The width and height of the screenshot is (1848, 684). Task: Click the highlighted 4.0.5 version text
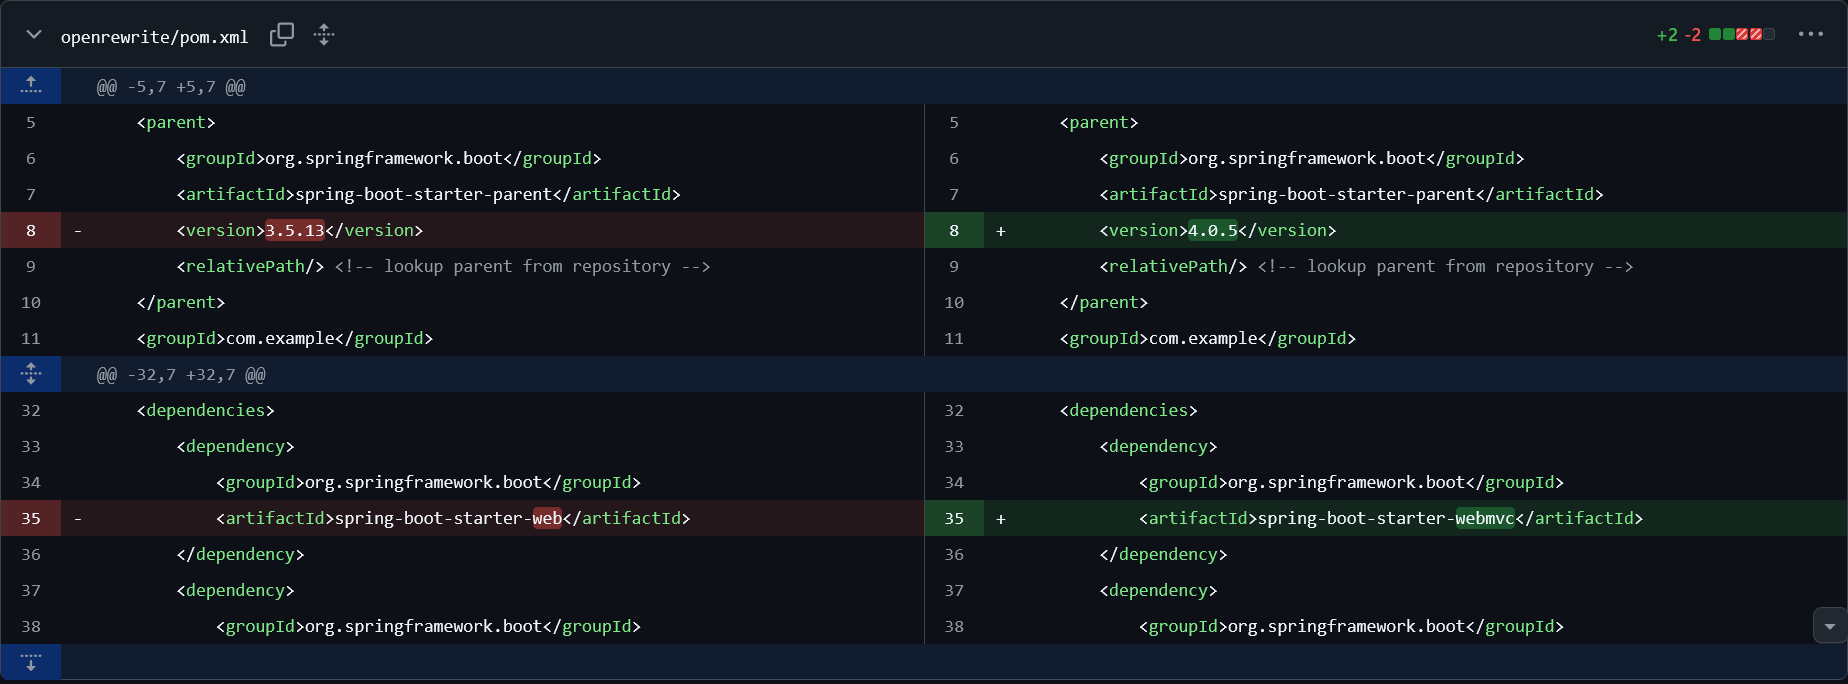pos(1212,230)
